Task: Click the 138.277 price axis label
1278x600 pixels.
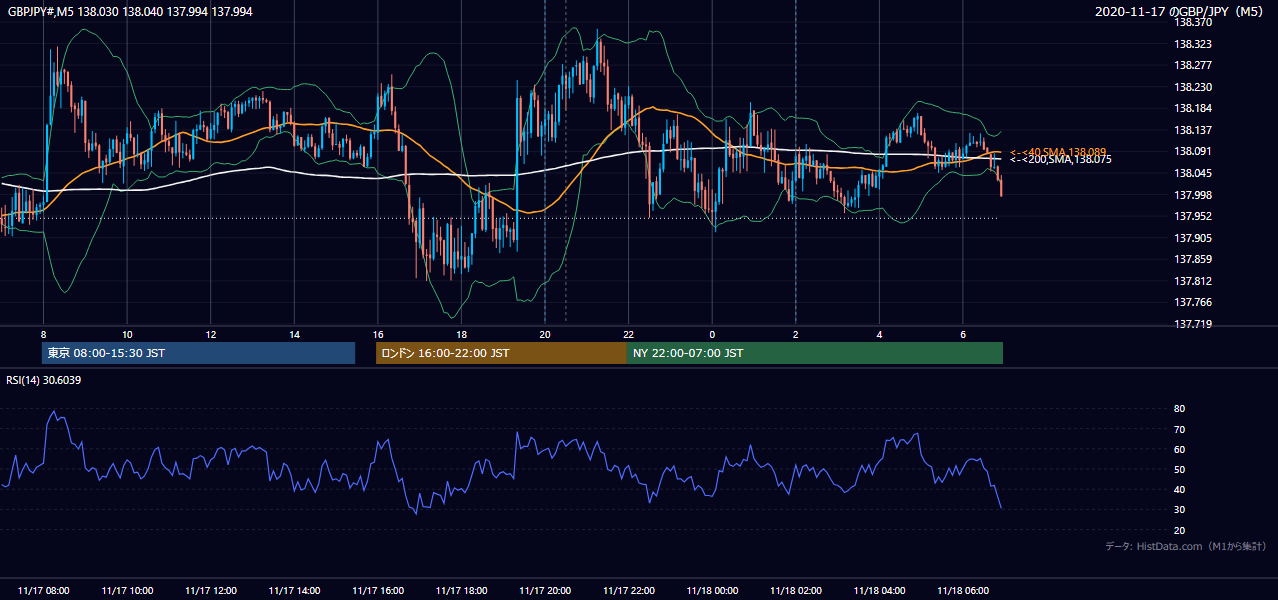Action: pos(1193,65)
